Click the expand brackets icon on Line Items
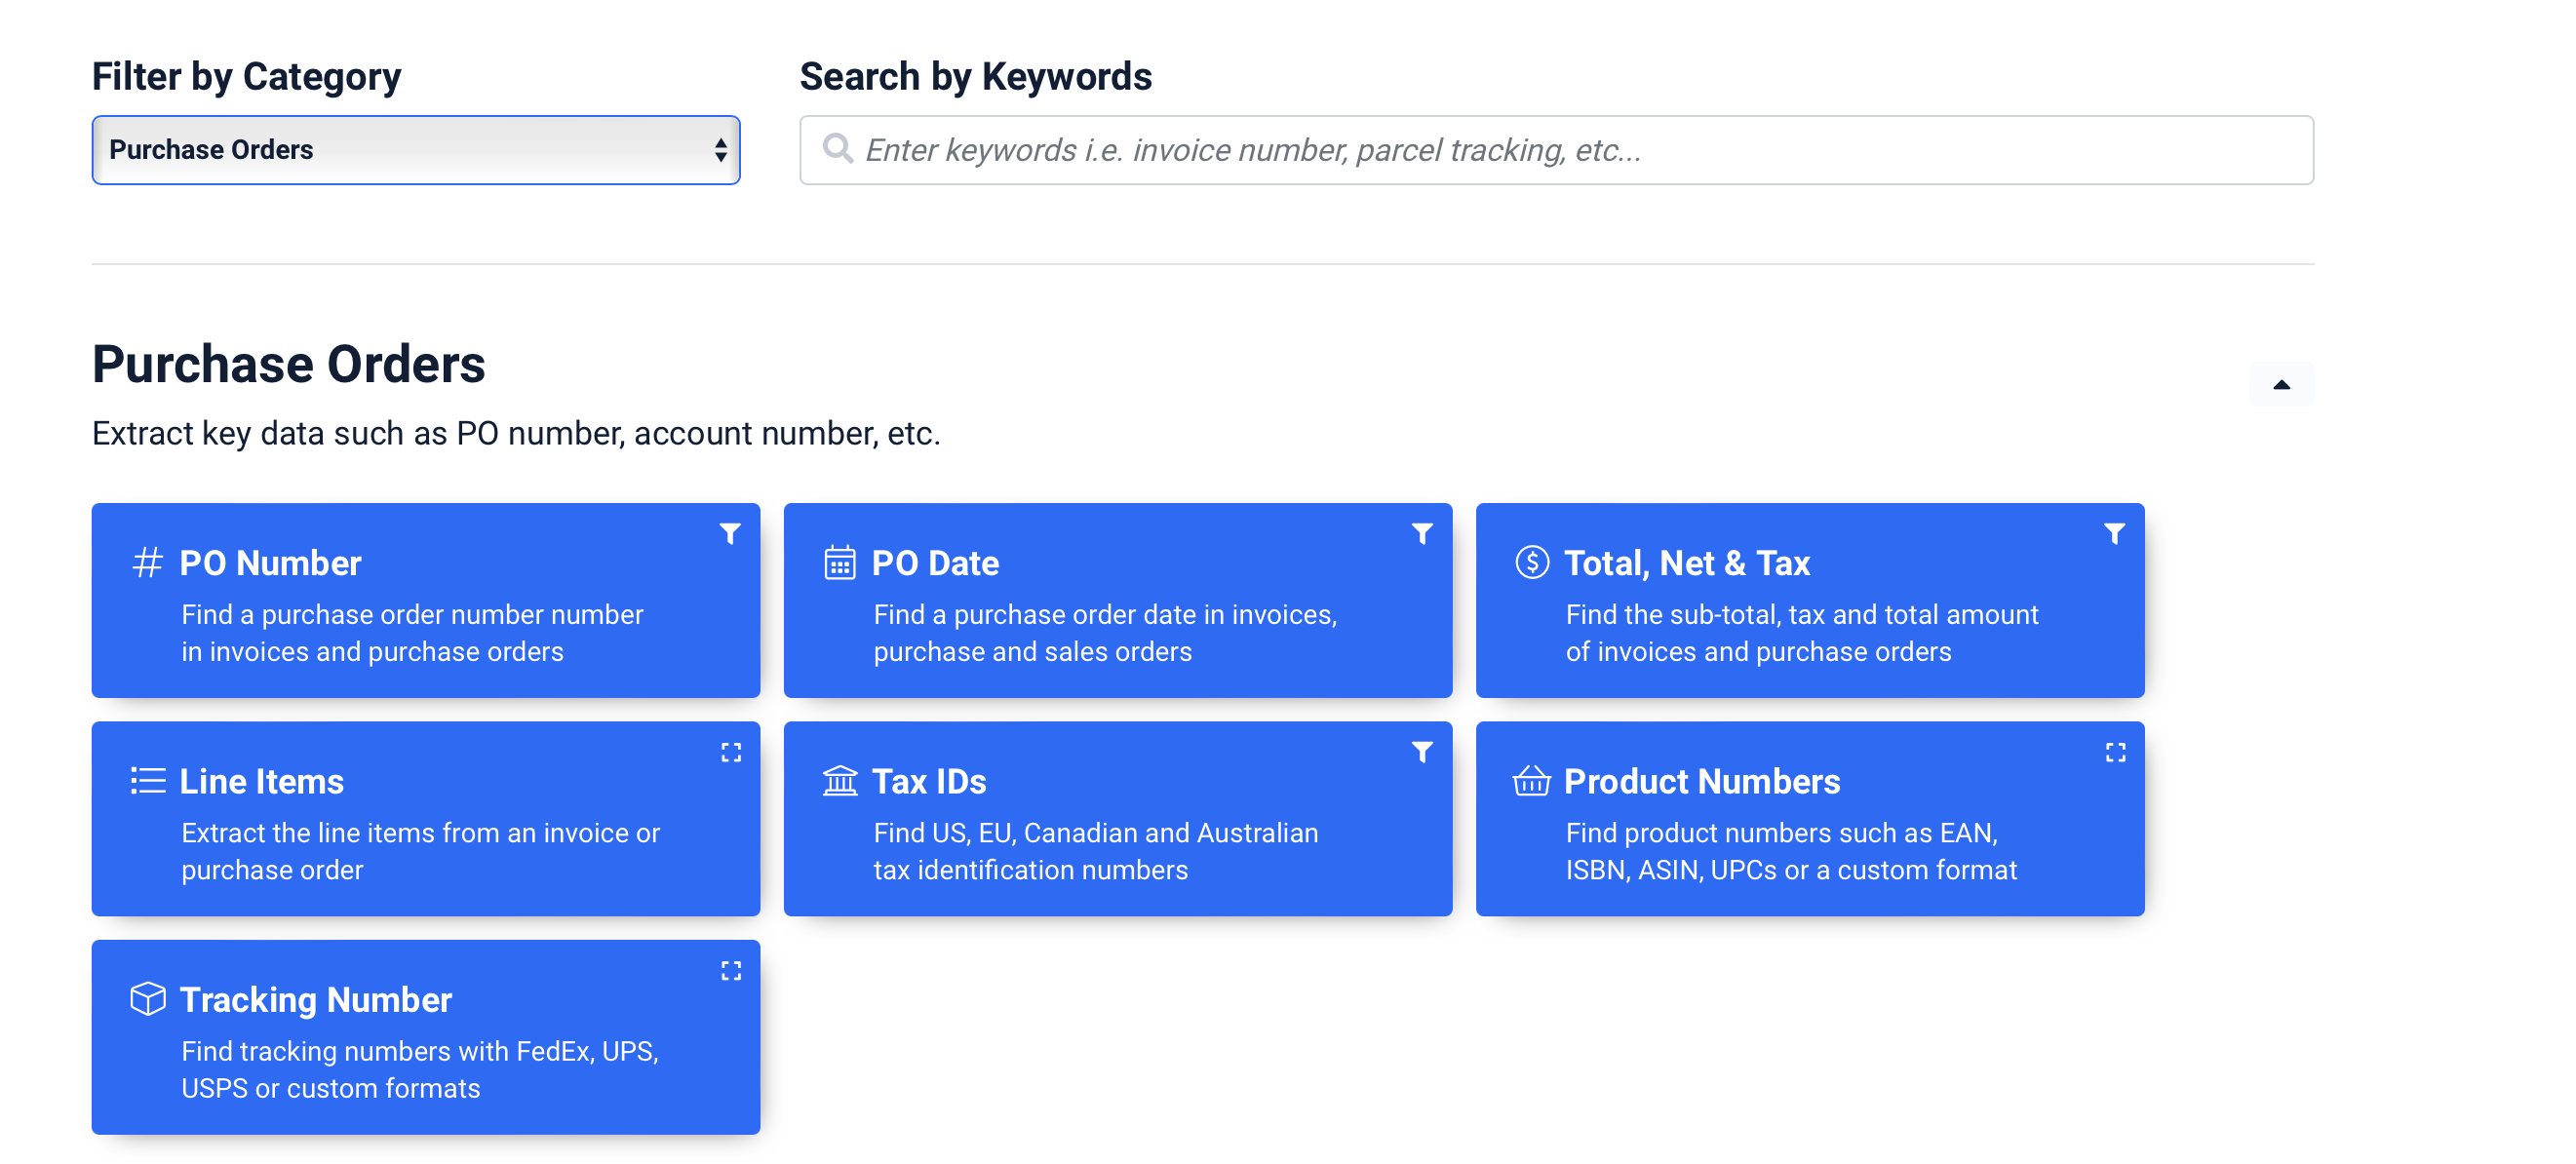 731,752
